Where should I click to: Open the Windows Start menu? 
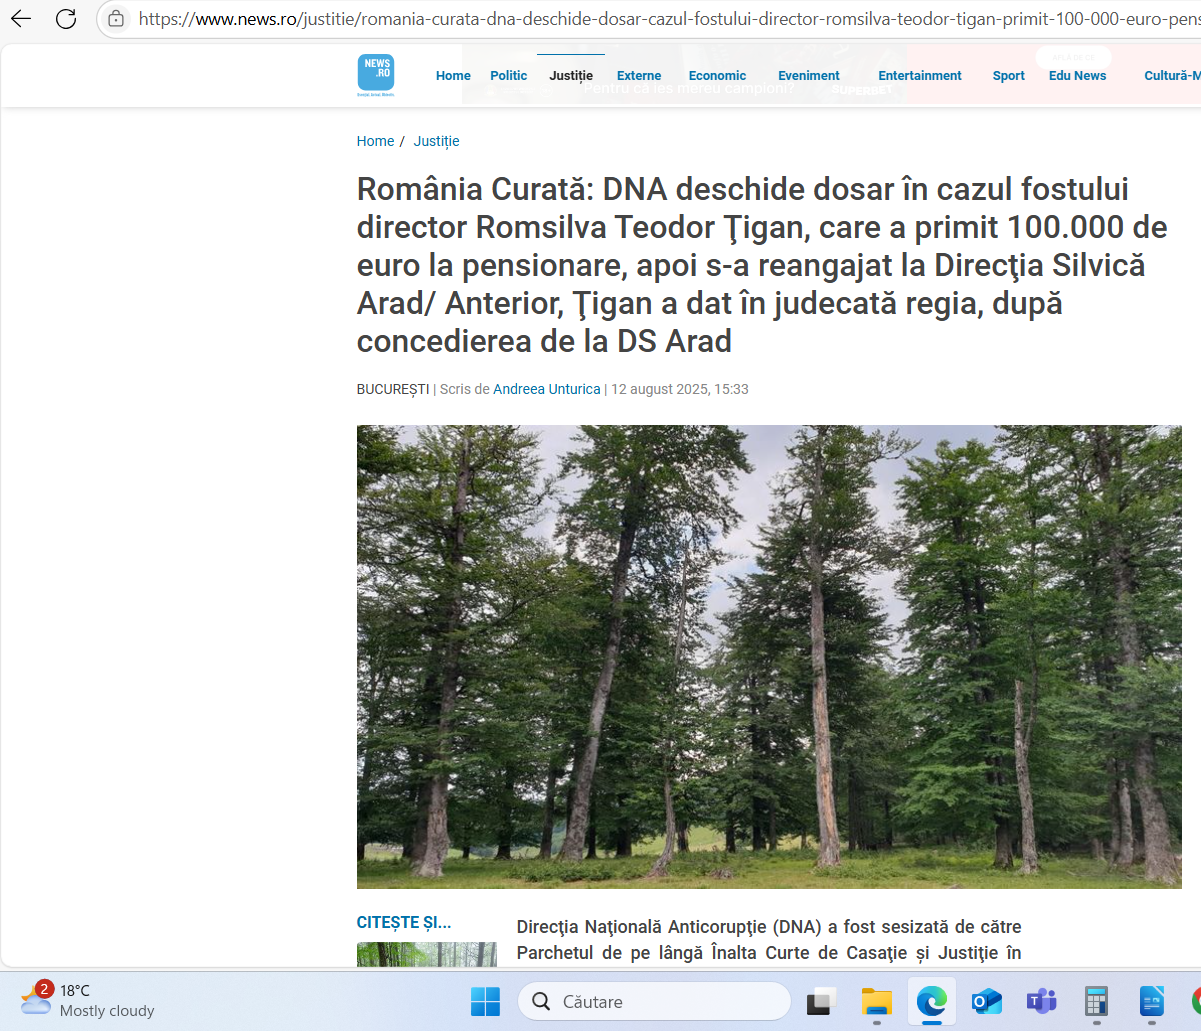point(485,1001)
